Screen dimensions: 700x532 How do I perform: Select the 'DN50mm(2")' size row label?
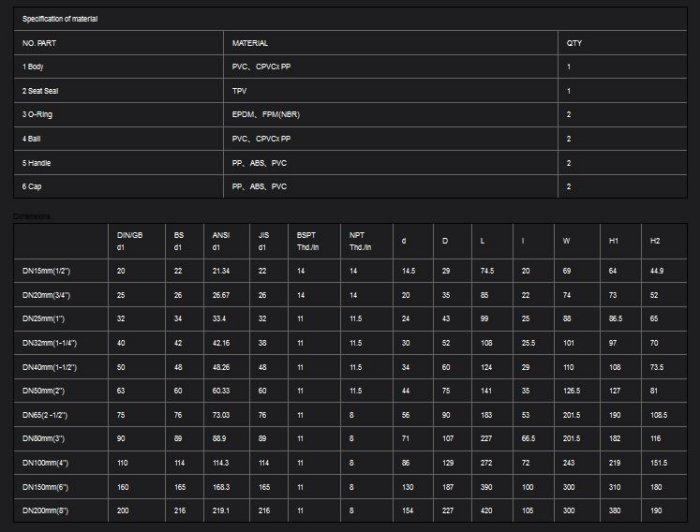[x=44, y=391]
